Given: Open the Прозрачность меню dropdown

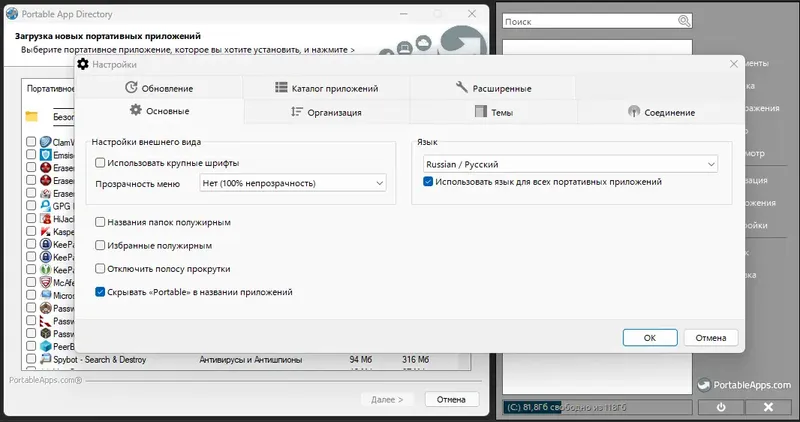Looking at the screenshot, I should click(292, 183).
